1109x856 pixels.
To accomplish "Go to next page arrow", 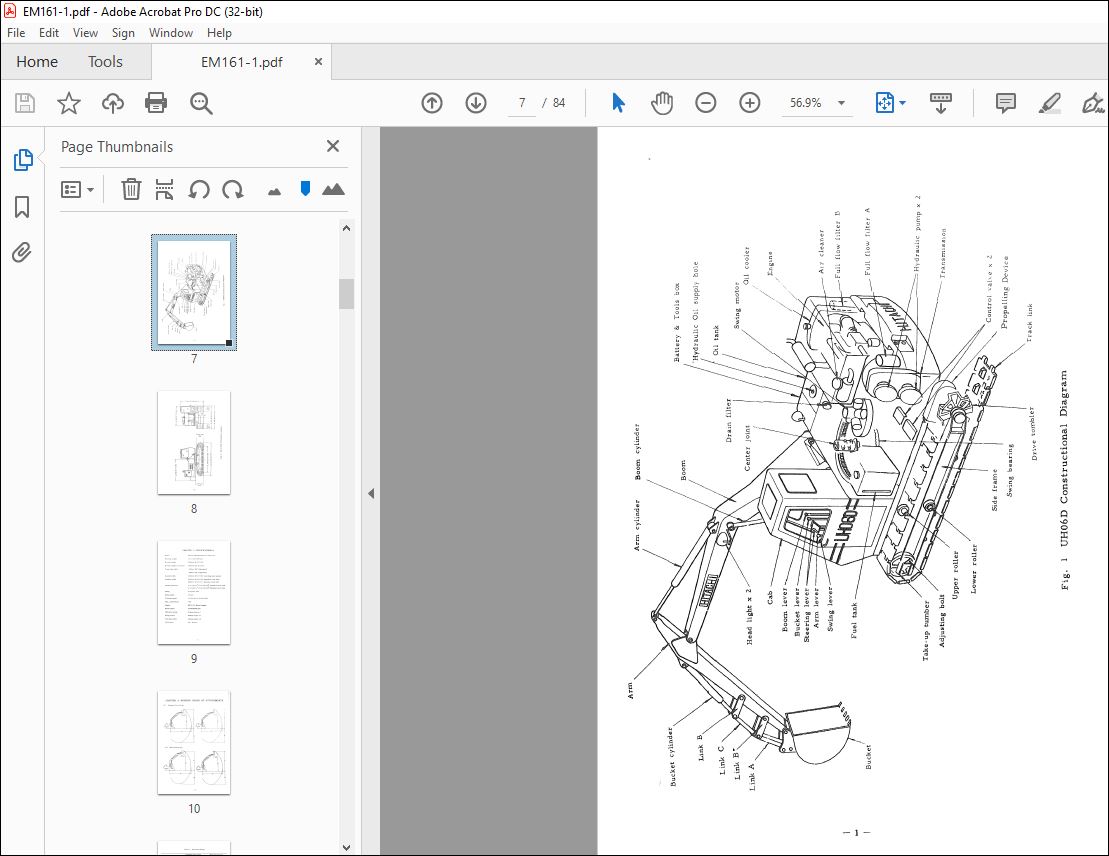I will click(x=476, y=103).
